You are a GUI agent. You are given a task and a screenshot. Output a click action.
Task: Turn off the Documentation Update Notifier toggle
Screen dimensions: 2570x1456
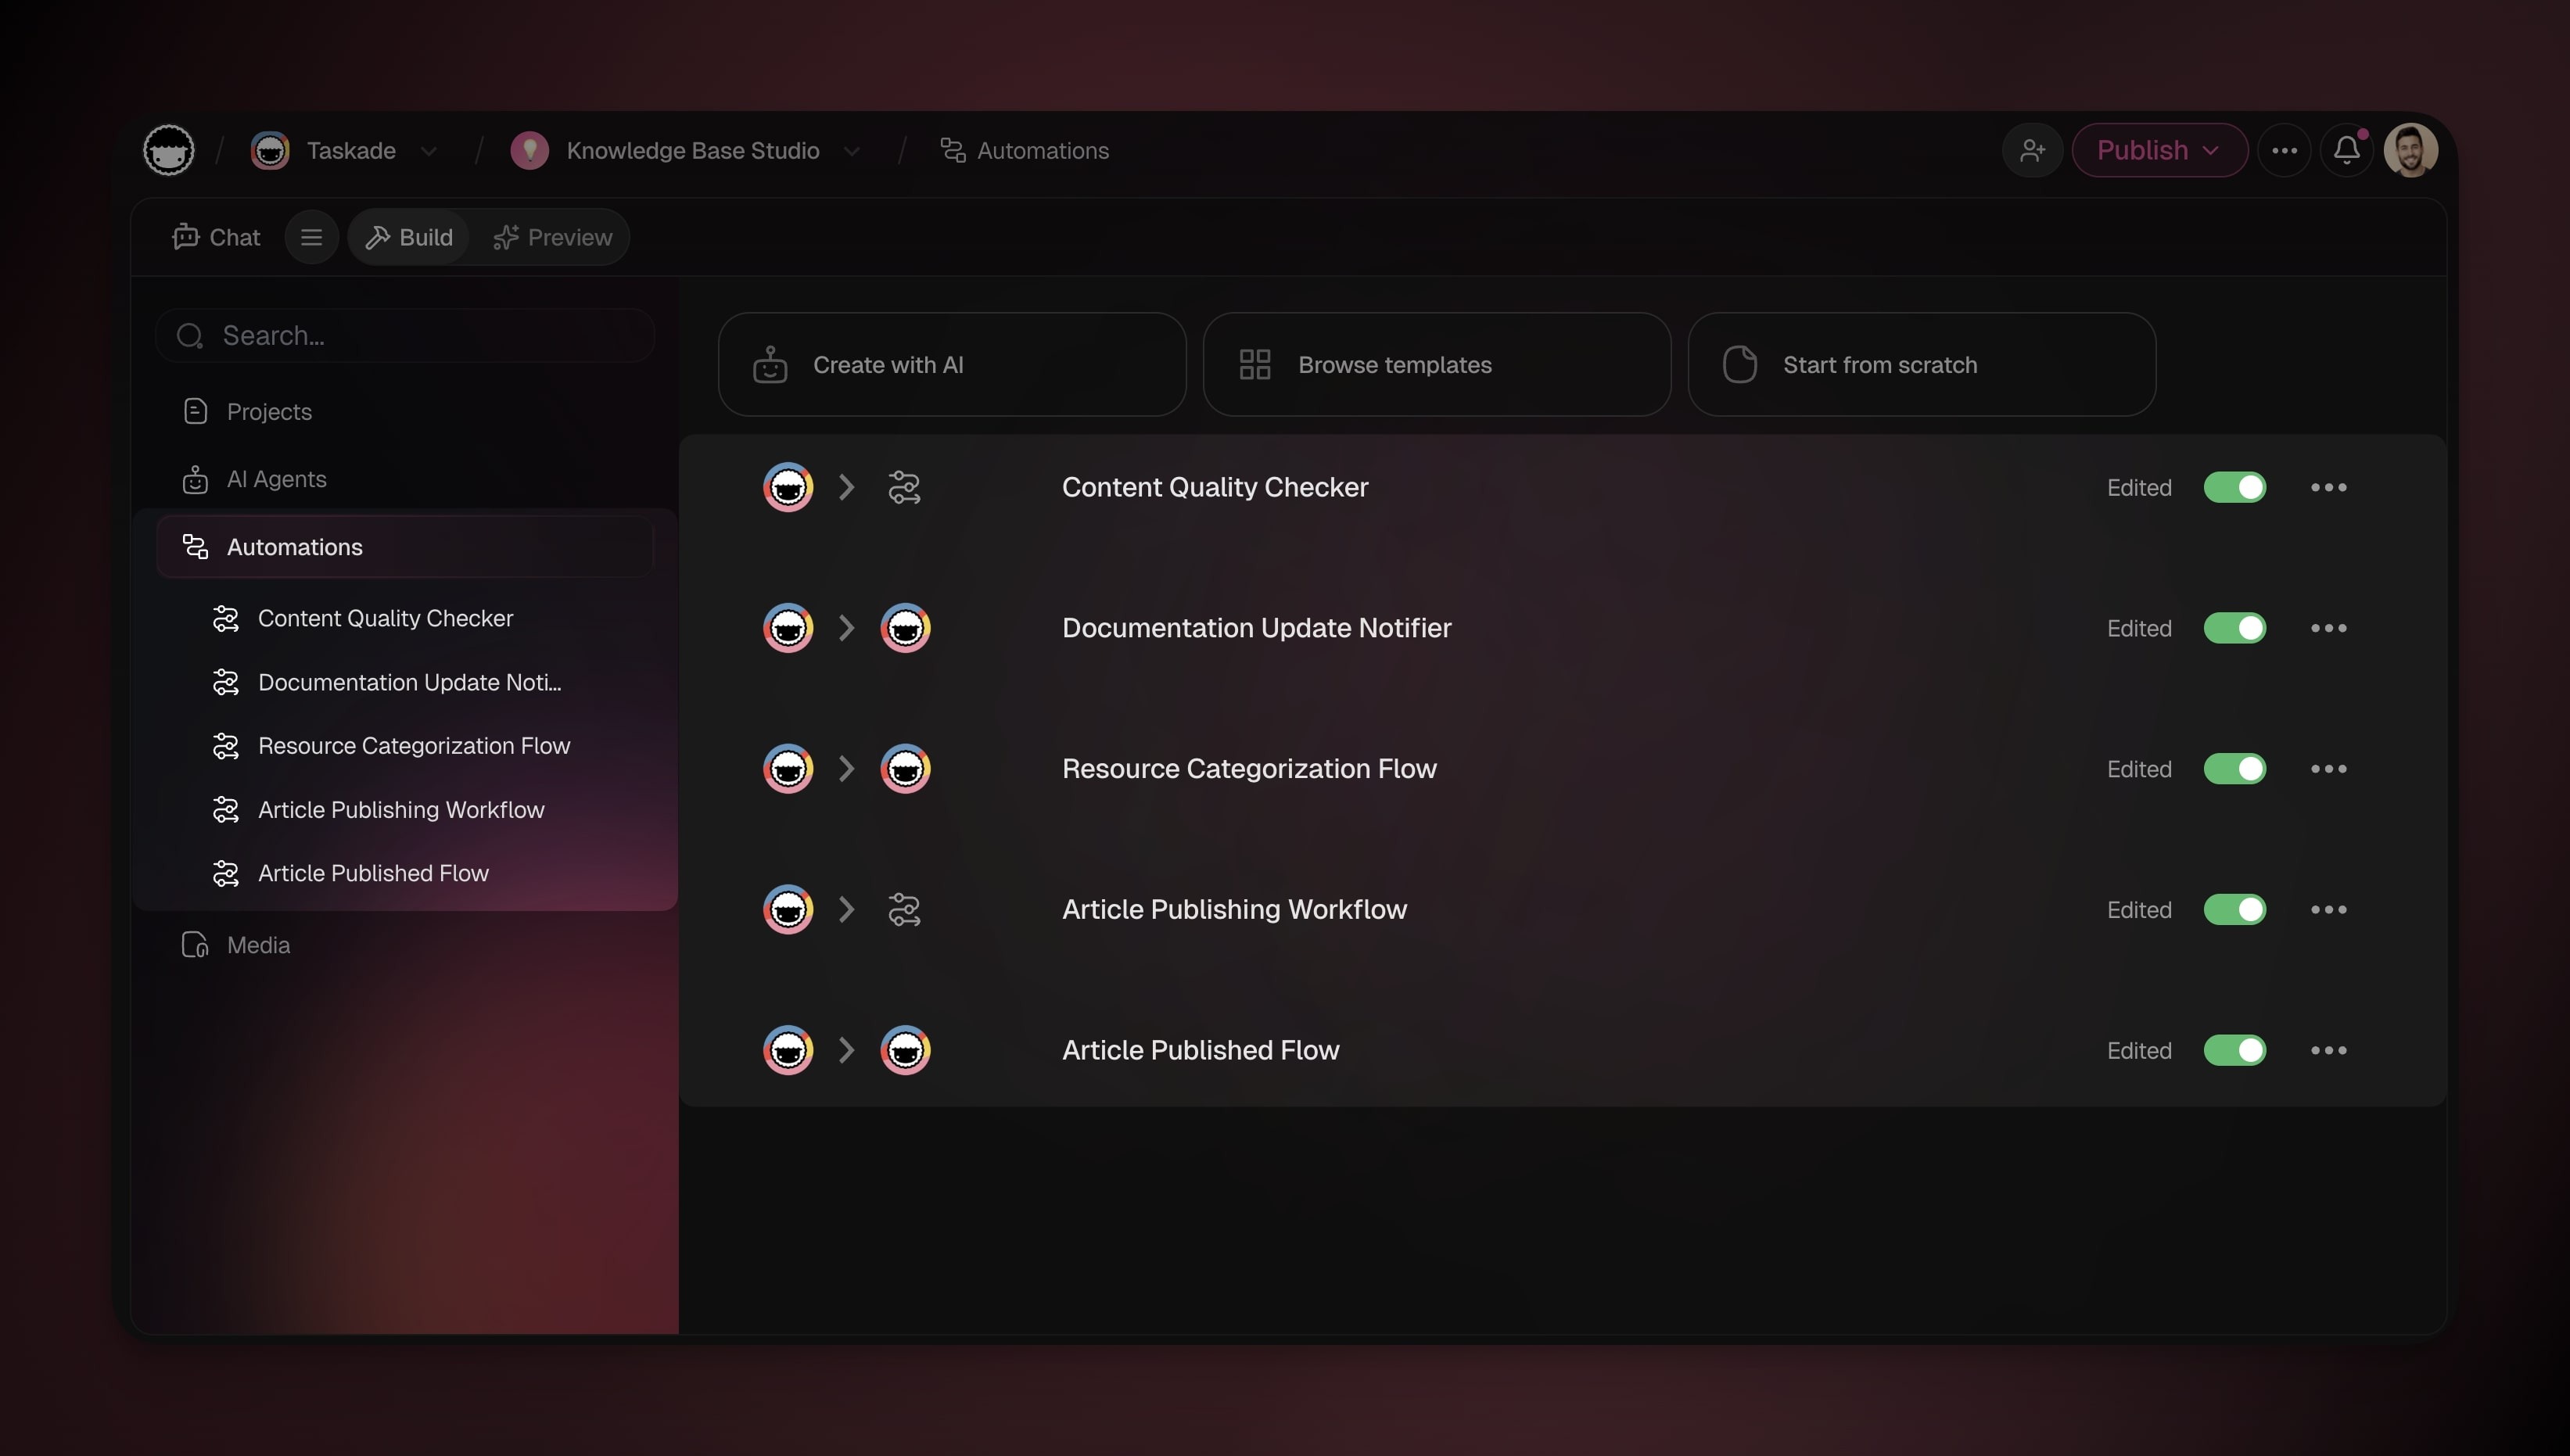[2234, 628]
